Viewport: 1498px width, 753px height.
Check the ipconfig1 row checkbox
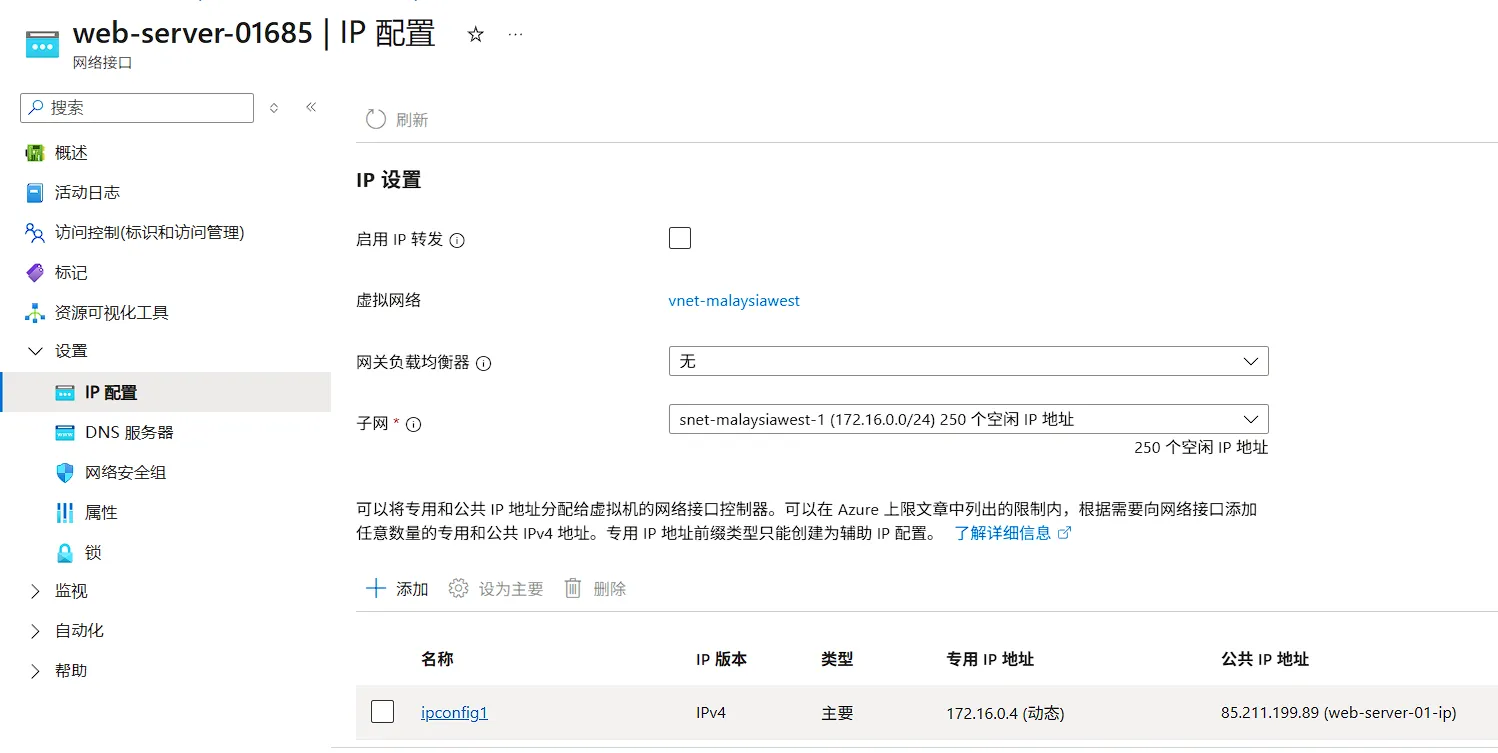(x=383, y=711)
